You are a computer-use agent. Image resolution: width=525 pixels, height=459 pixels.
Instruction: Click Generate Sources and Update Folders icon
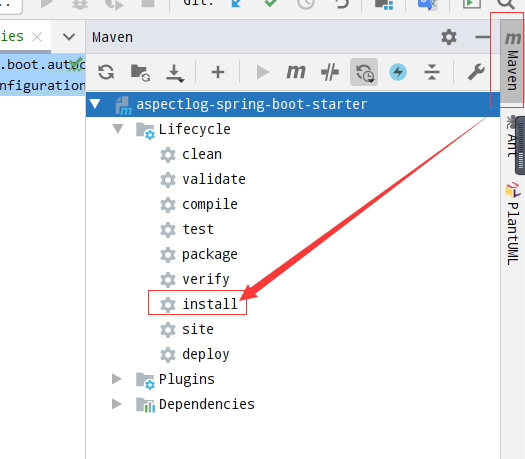[x=140, y=72]
